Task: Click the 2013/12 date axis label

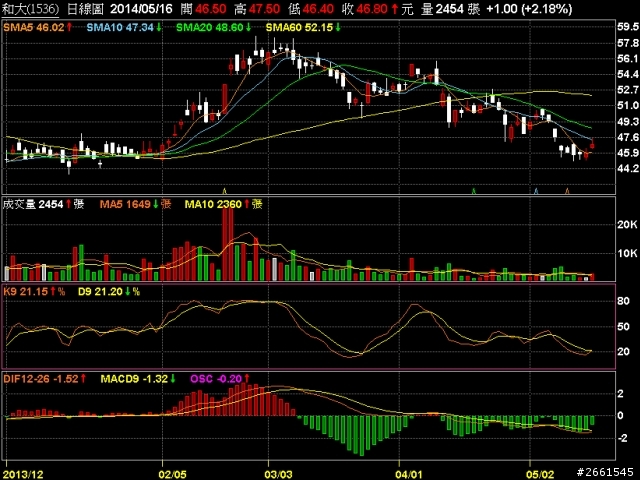Action: [x=24, y=474]
